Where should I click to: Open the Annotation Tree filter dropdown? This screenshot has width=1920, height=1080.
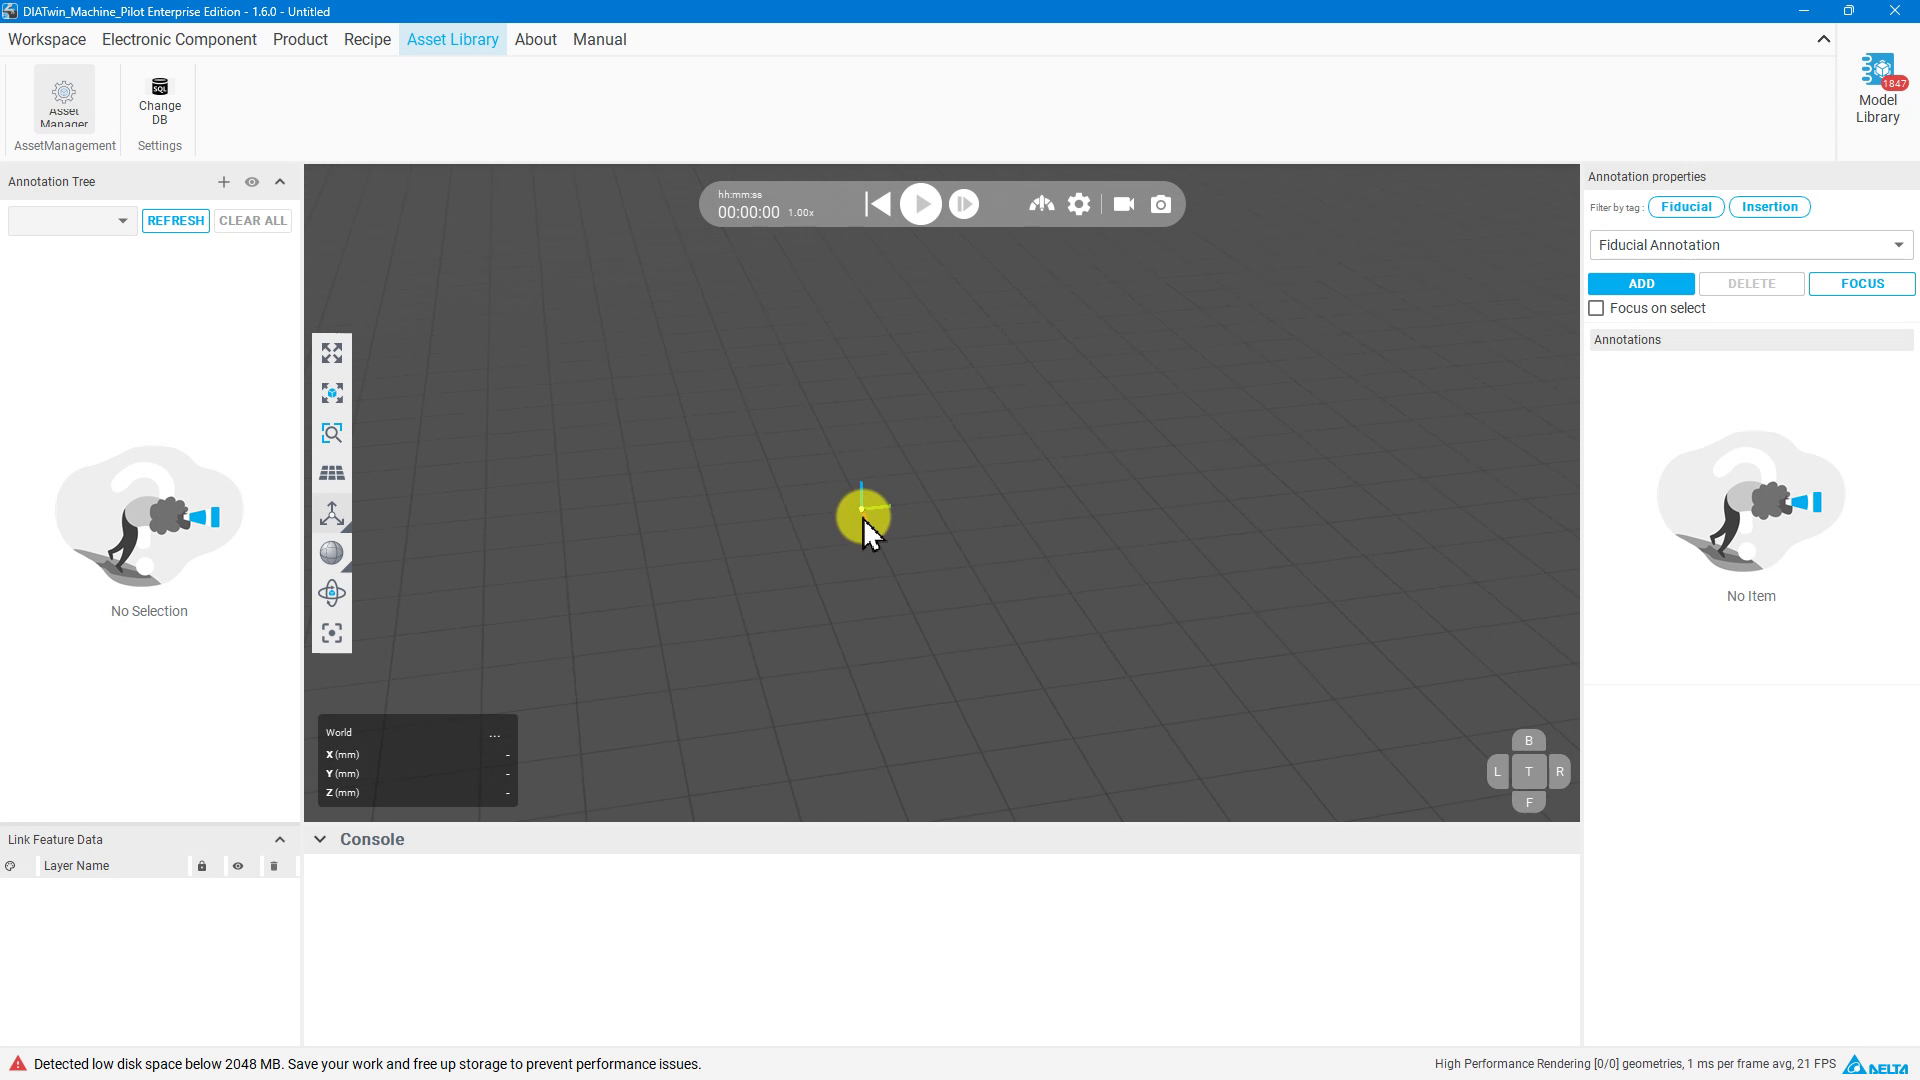pyautogui.click(x=72, y=221)
